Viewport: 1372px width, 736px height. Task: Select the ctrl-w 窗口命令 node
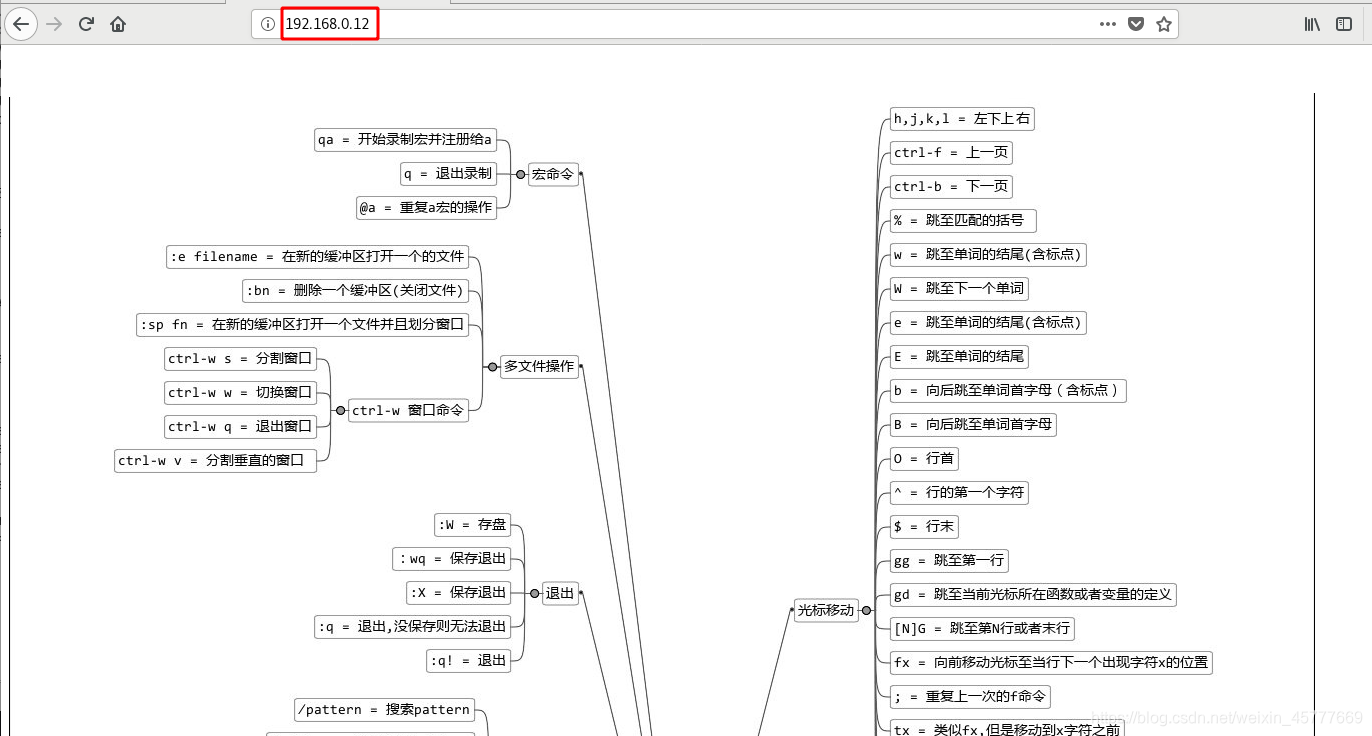(x=408, y=410)
